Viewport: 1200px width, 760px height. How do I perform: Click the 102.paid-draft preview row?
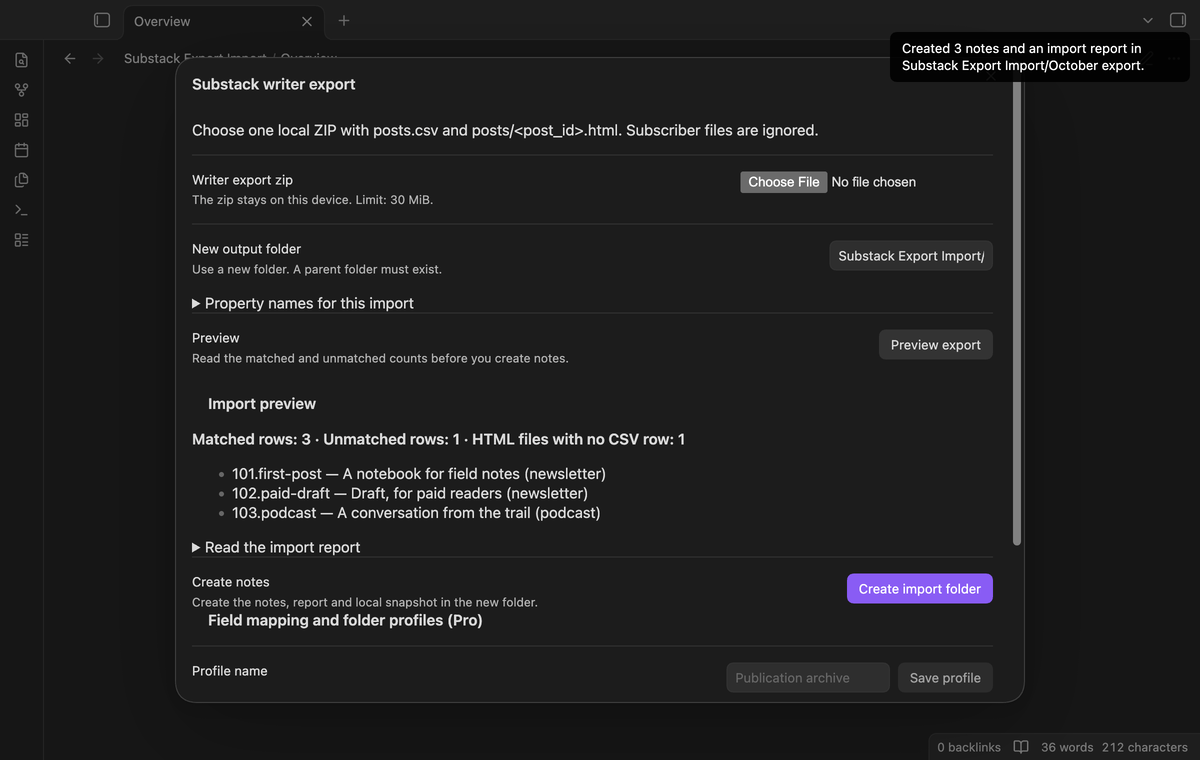tap(410, 493)
